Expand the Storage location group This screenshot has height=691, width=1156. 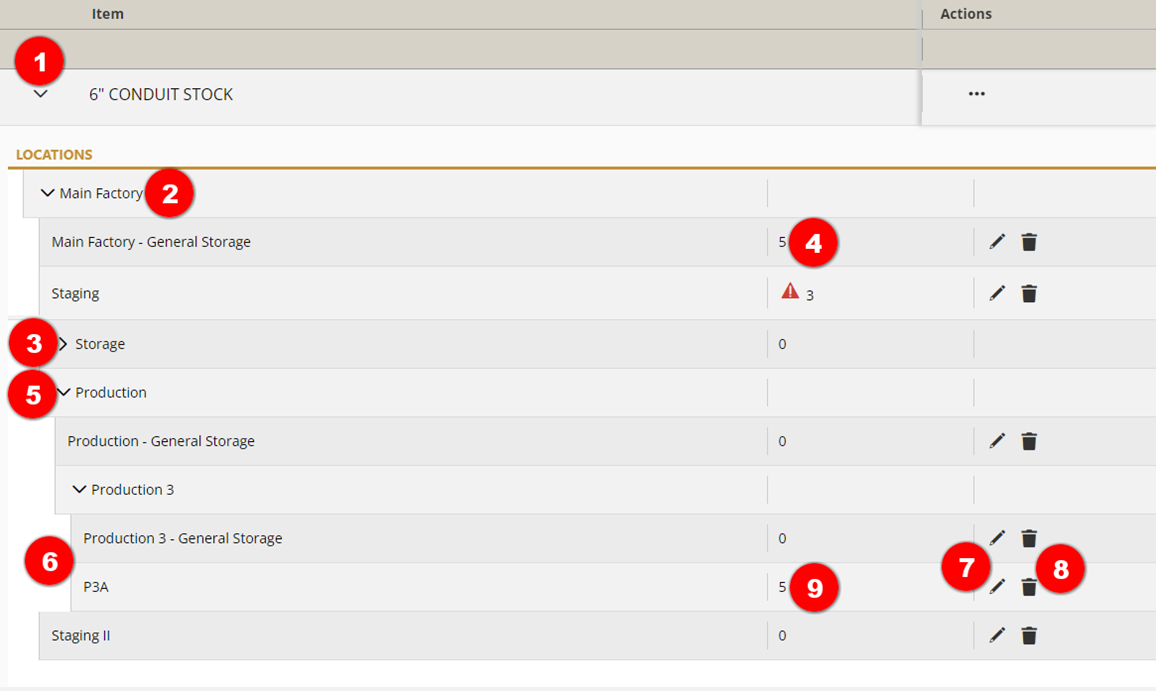point(64,344)
